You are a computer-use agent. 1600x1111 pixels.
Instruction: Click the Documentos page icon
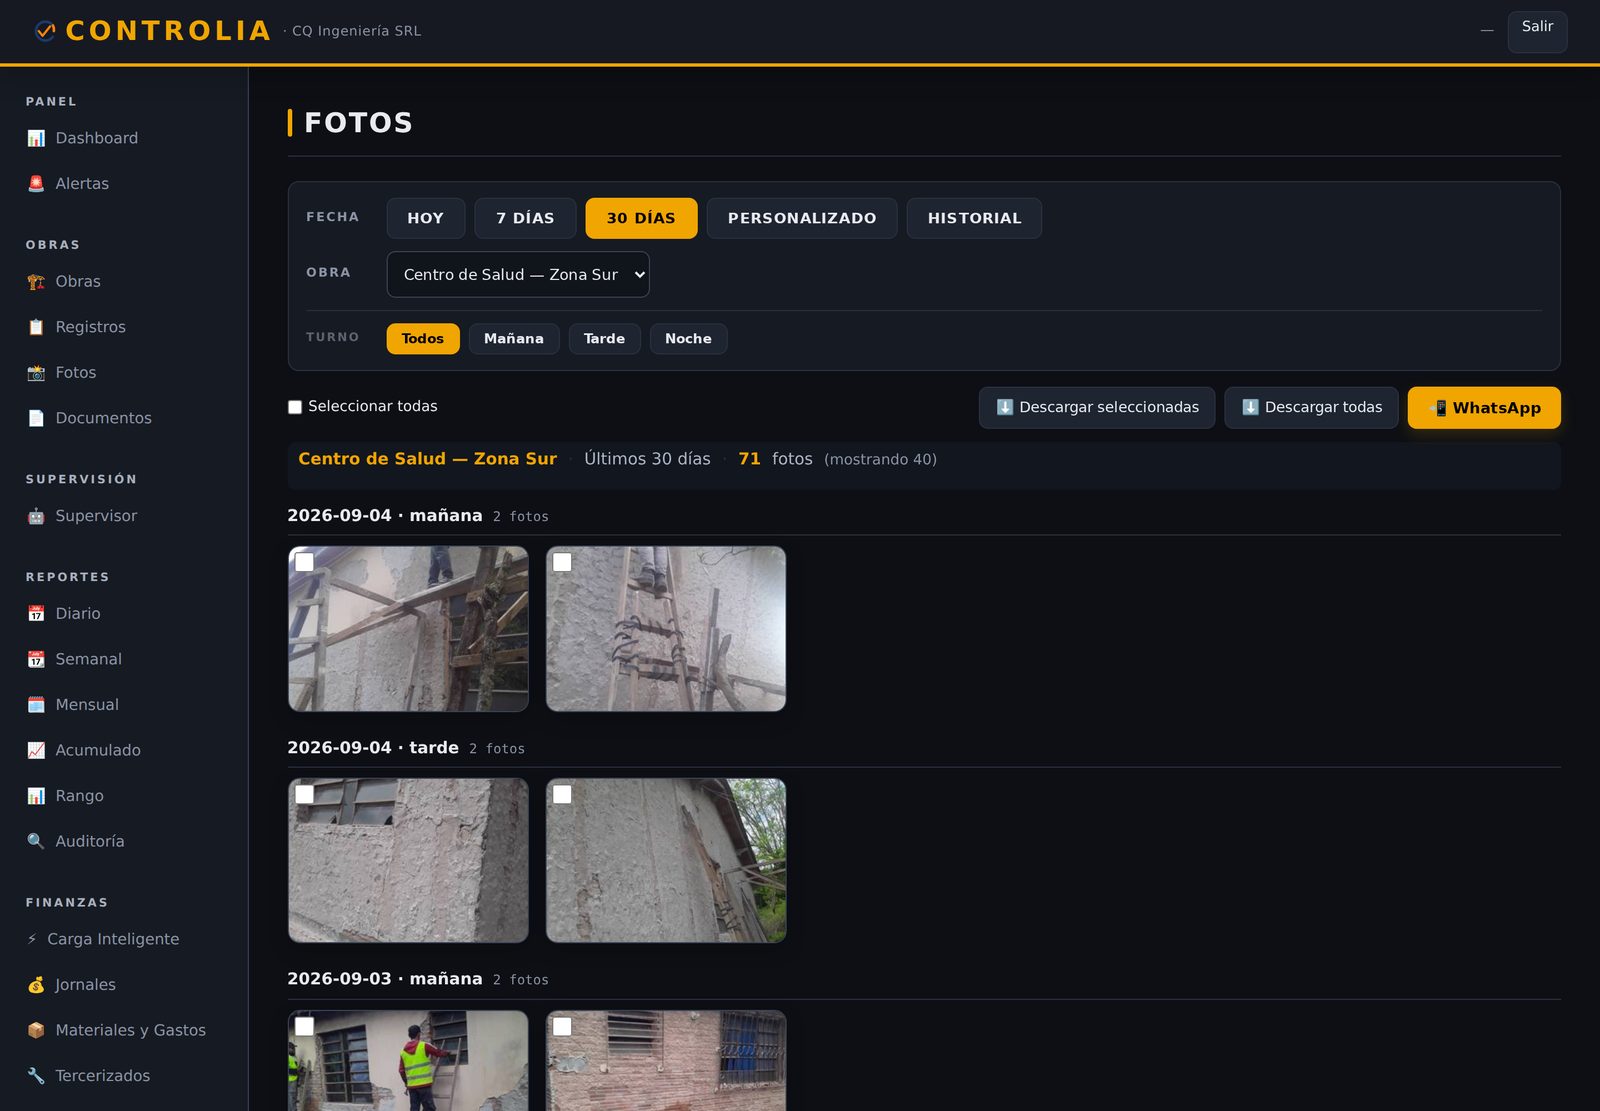(36, 418)
